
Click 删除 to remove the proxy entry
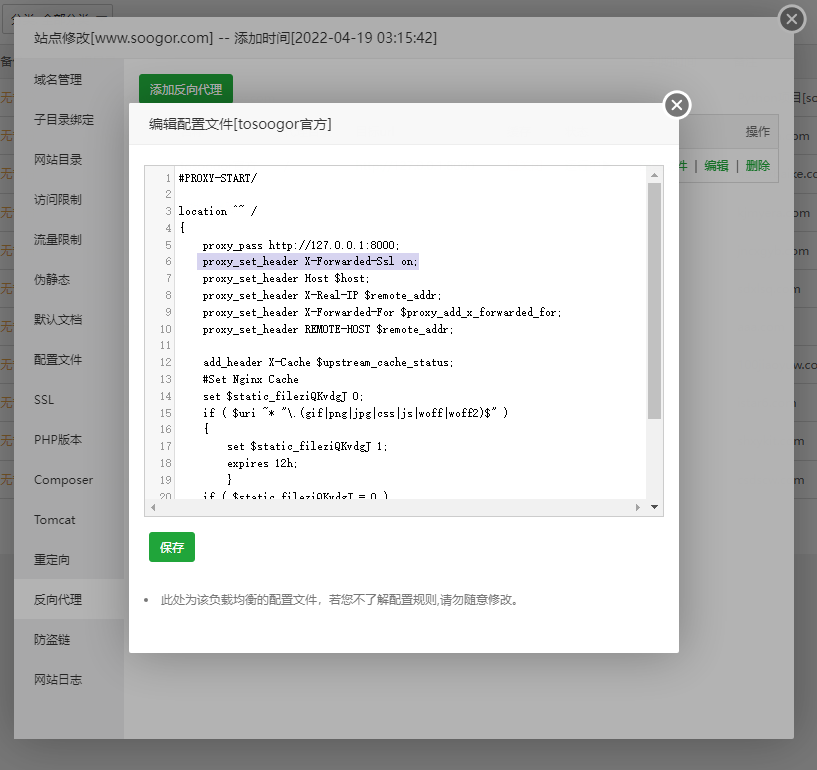[756, 165]
